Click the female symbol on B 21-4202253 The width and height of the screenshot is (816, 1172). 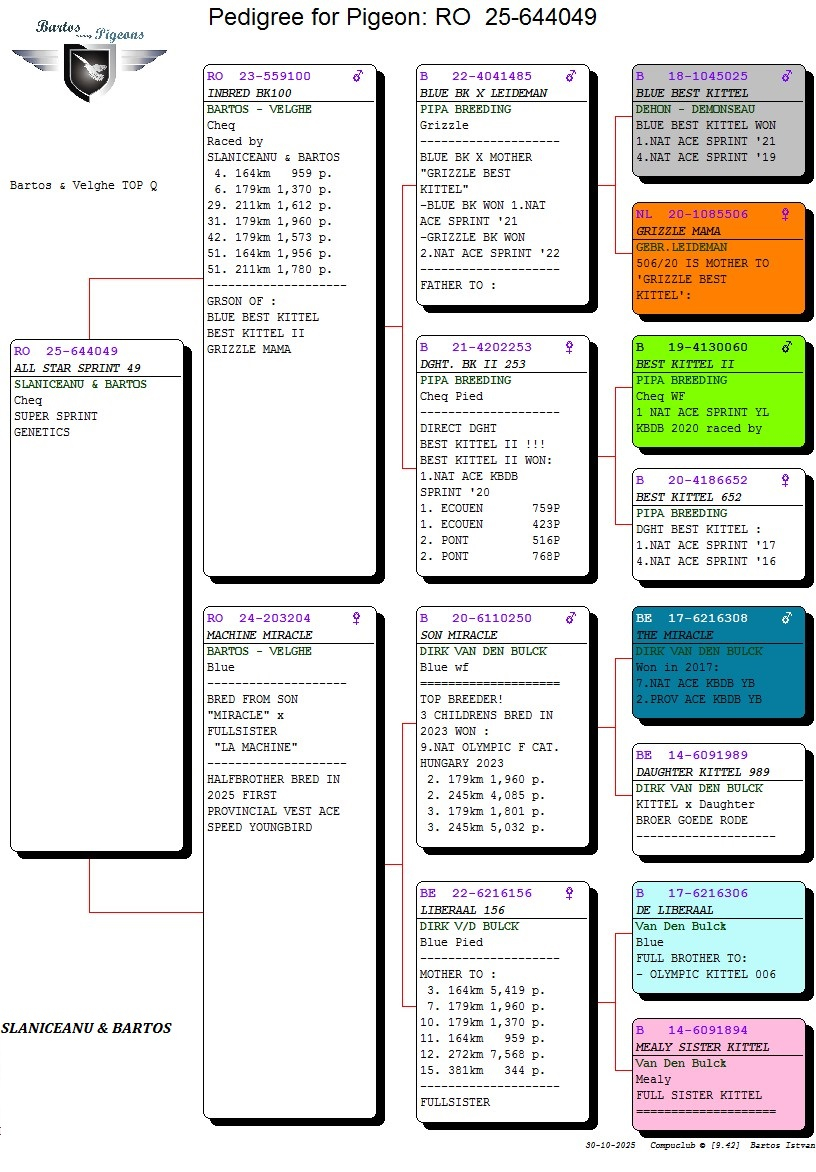[570, 347]
